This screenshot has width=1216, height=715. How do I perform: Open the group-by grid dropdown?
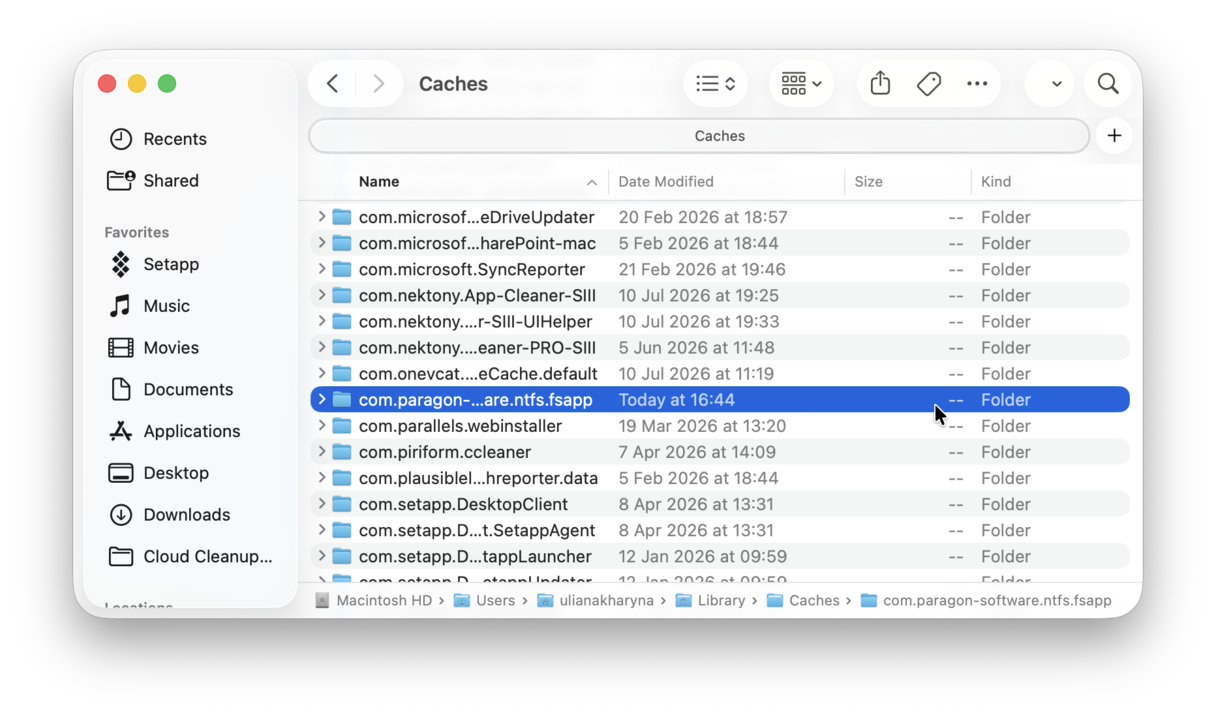pos(801,84)
